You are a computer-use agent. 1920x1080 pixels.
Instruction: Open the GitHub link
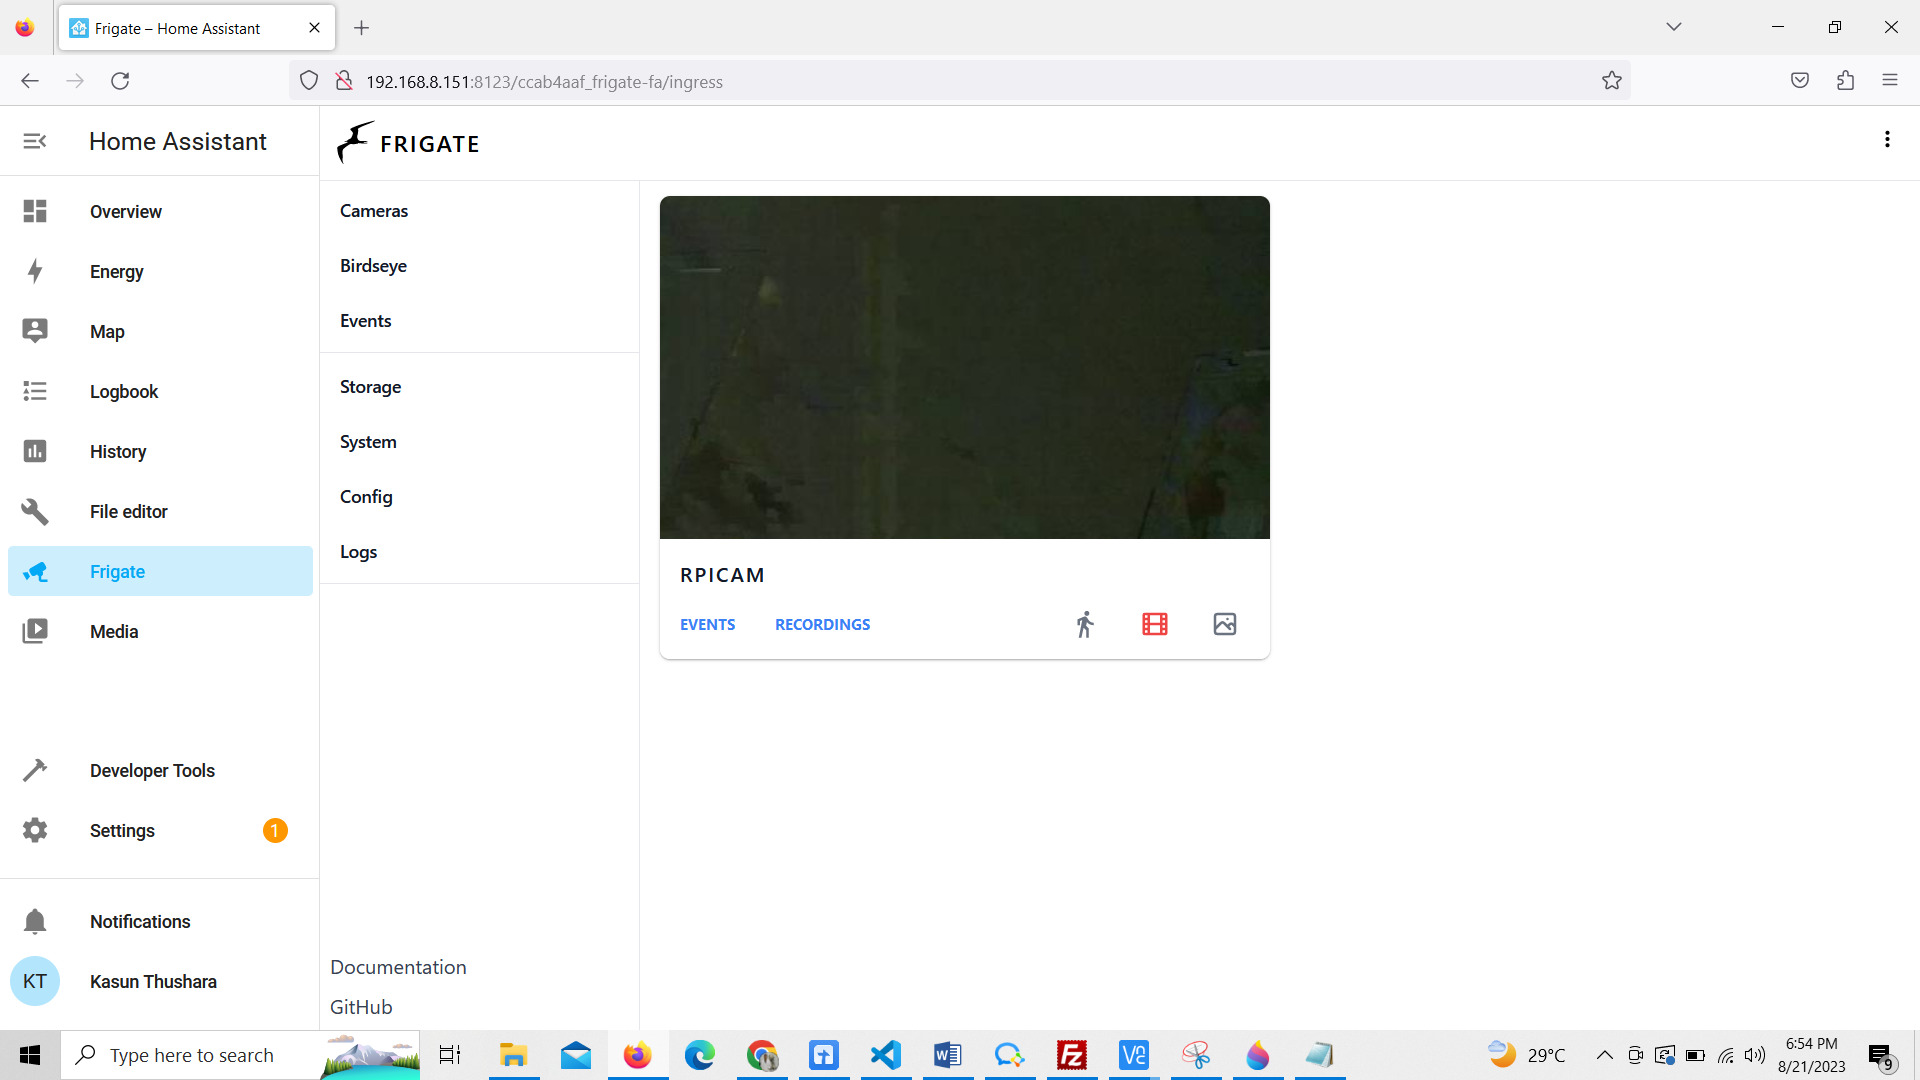coord(361,1007)
